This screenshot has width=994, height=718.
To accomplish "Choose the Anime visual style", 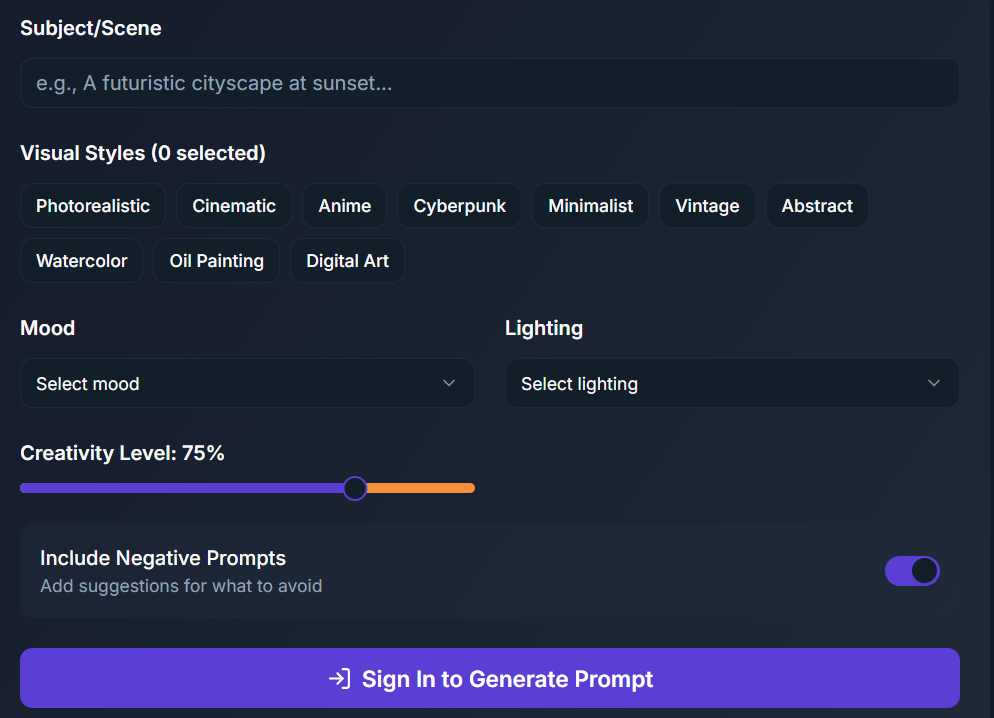I will [344, 205].
